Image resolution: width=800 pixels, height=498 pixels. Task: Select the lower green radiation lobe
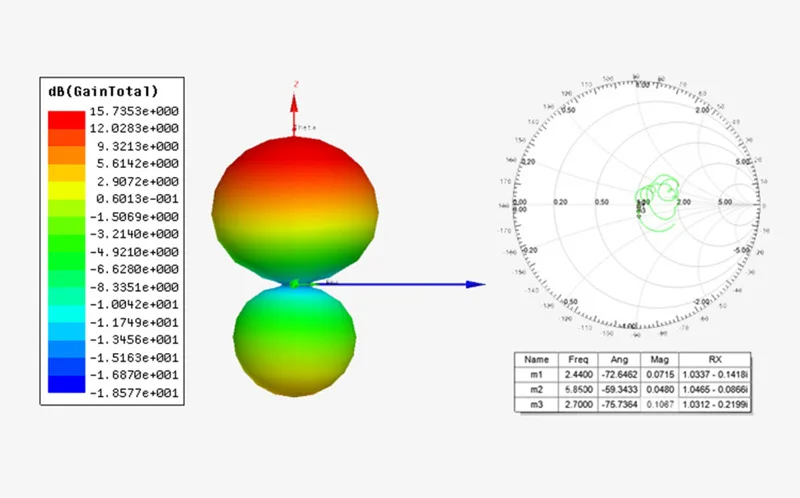coord(294,340)
